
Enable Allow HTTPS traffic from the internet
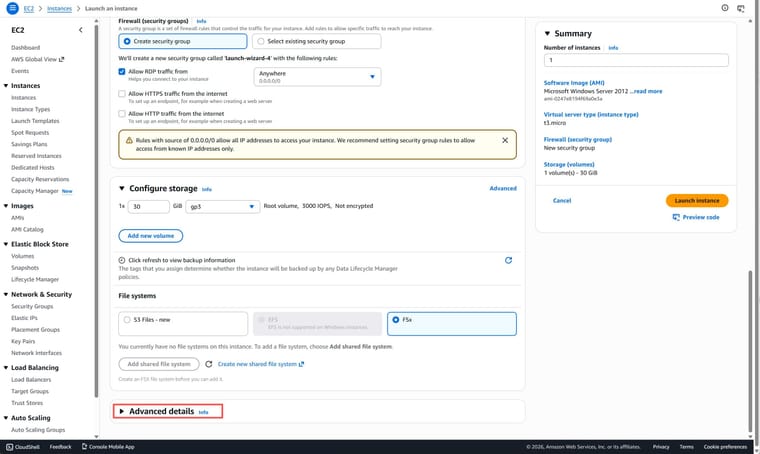(122, 94)
